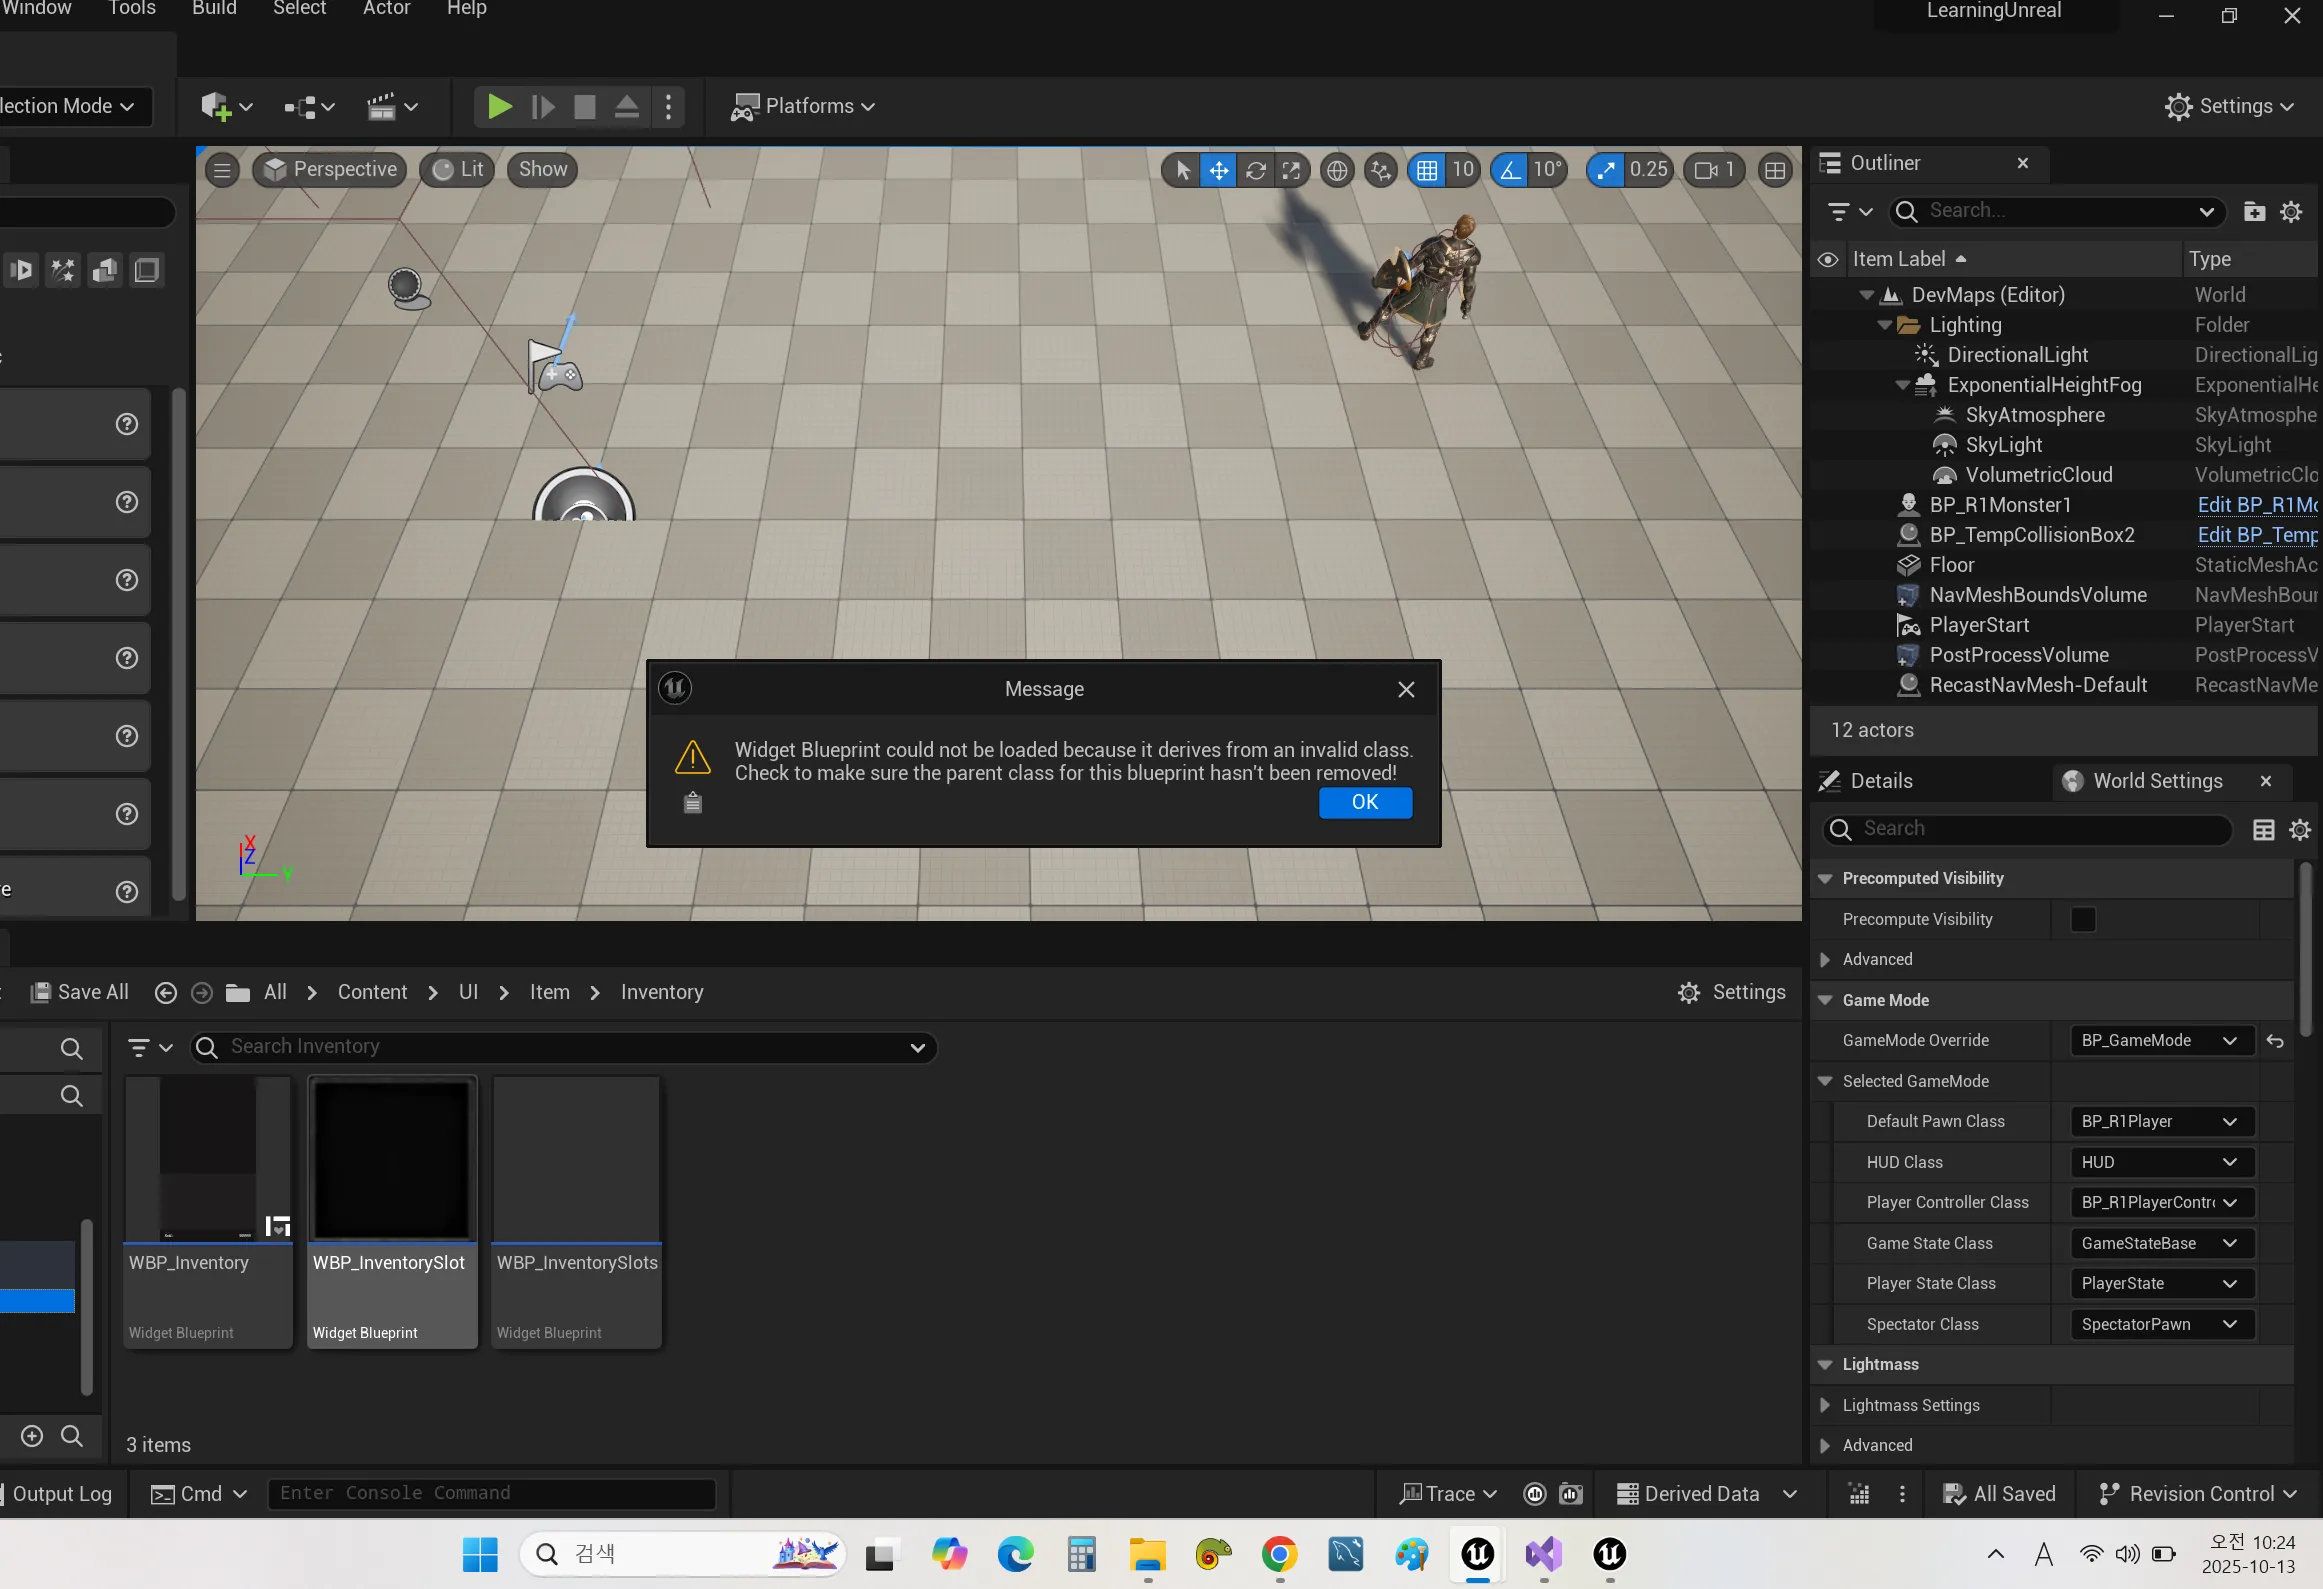Expand Lightmass Settings section
Image resolution: width=2323 pixels, height=1589 pixels.
(1825, 1405)
